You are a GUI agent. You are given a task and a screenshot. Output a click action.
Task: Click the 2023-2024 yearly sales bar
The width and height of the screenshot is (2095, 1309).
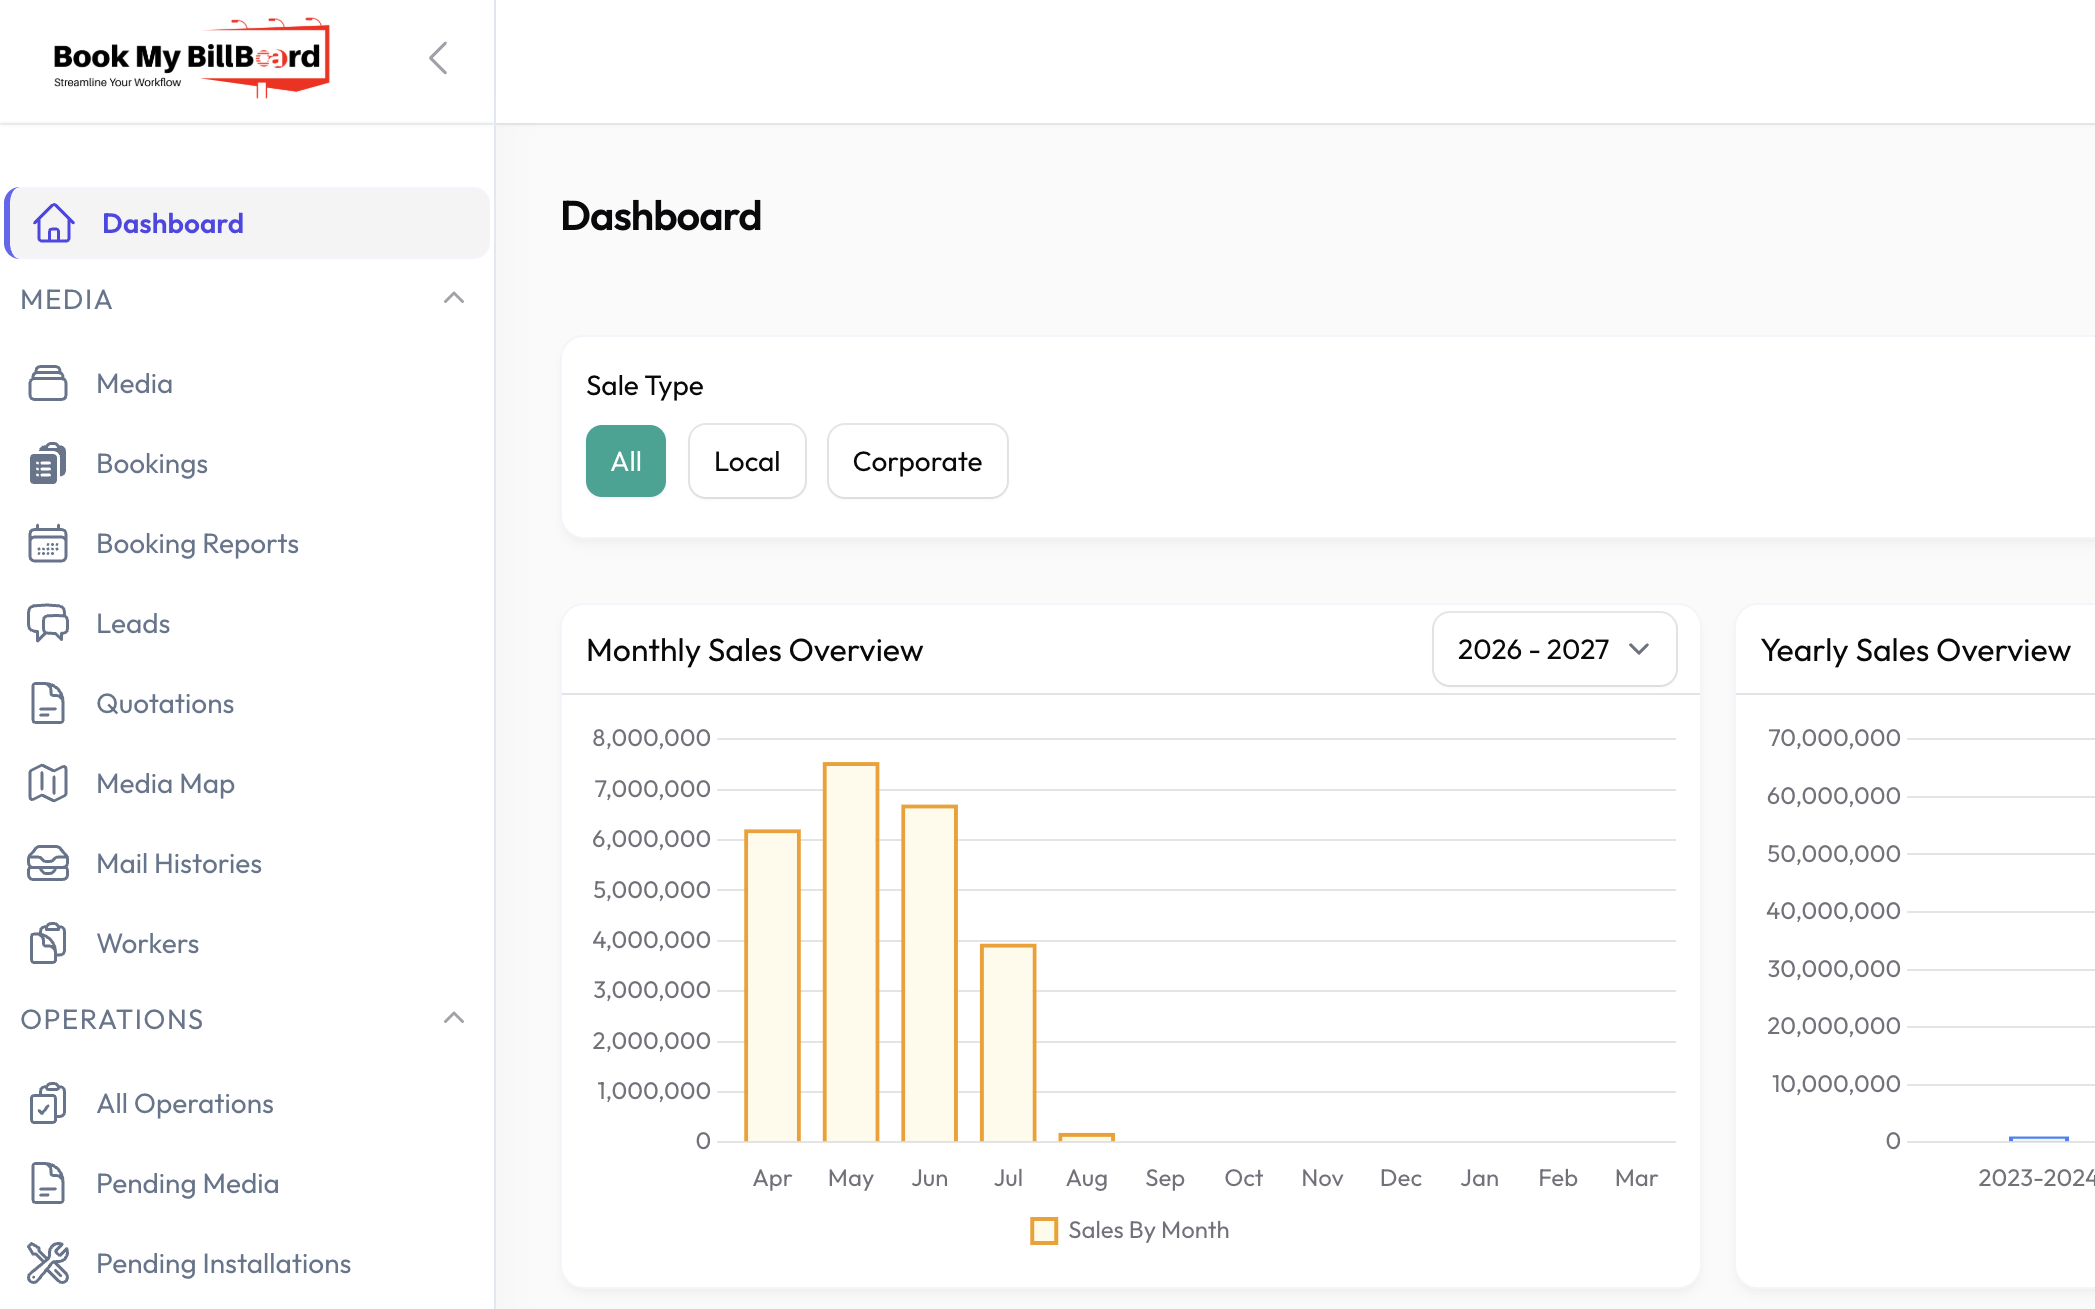(2039, 1139)
